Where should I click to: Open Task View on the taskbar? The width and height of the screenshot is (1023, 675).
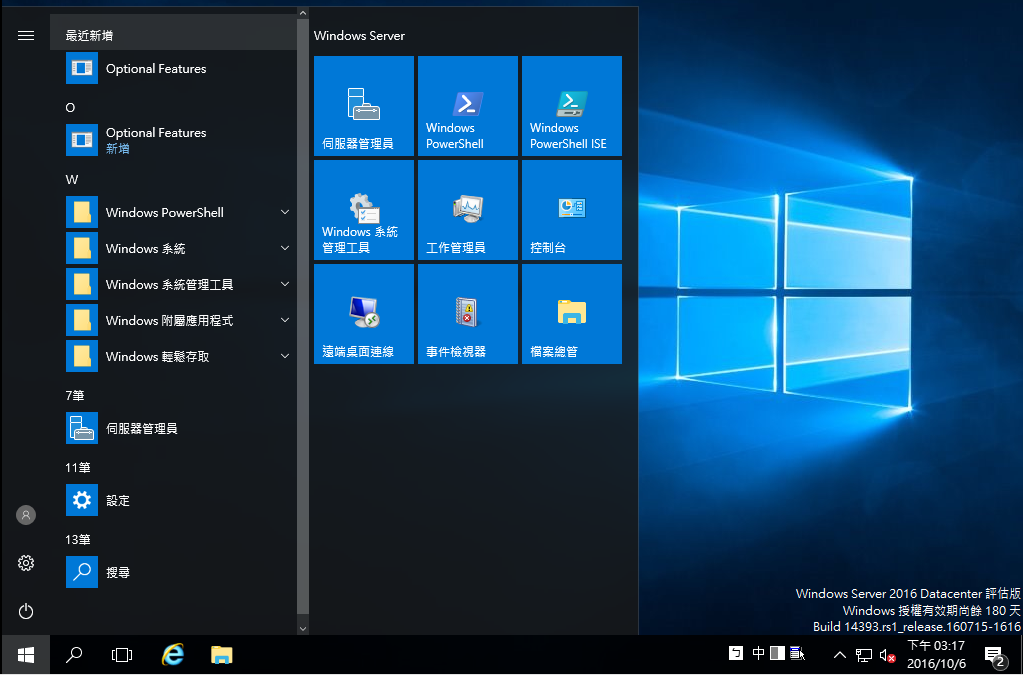pos(122,654)
